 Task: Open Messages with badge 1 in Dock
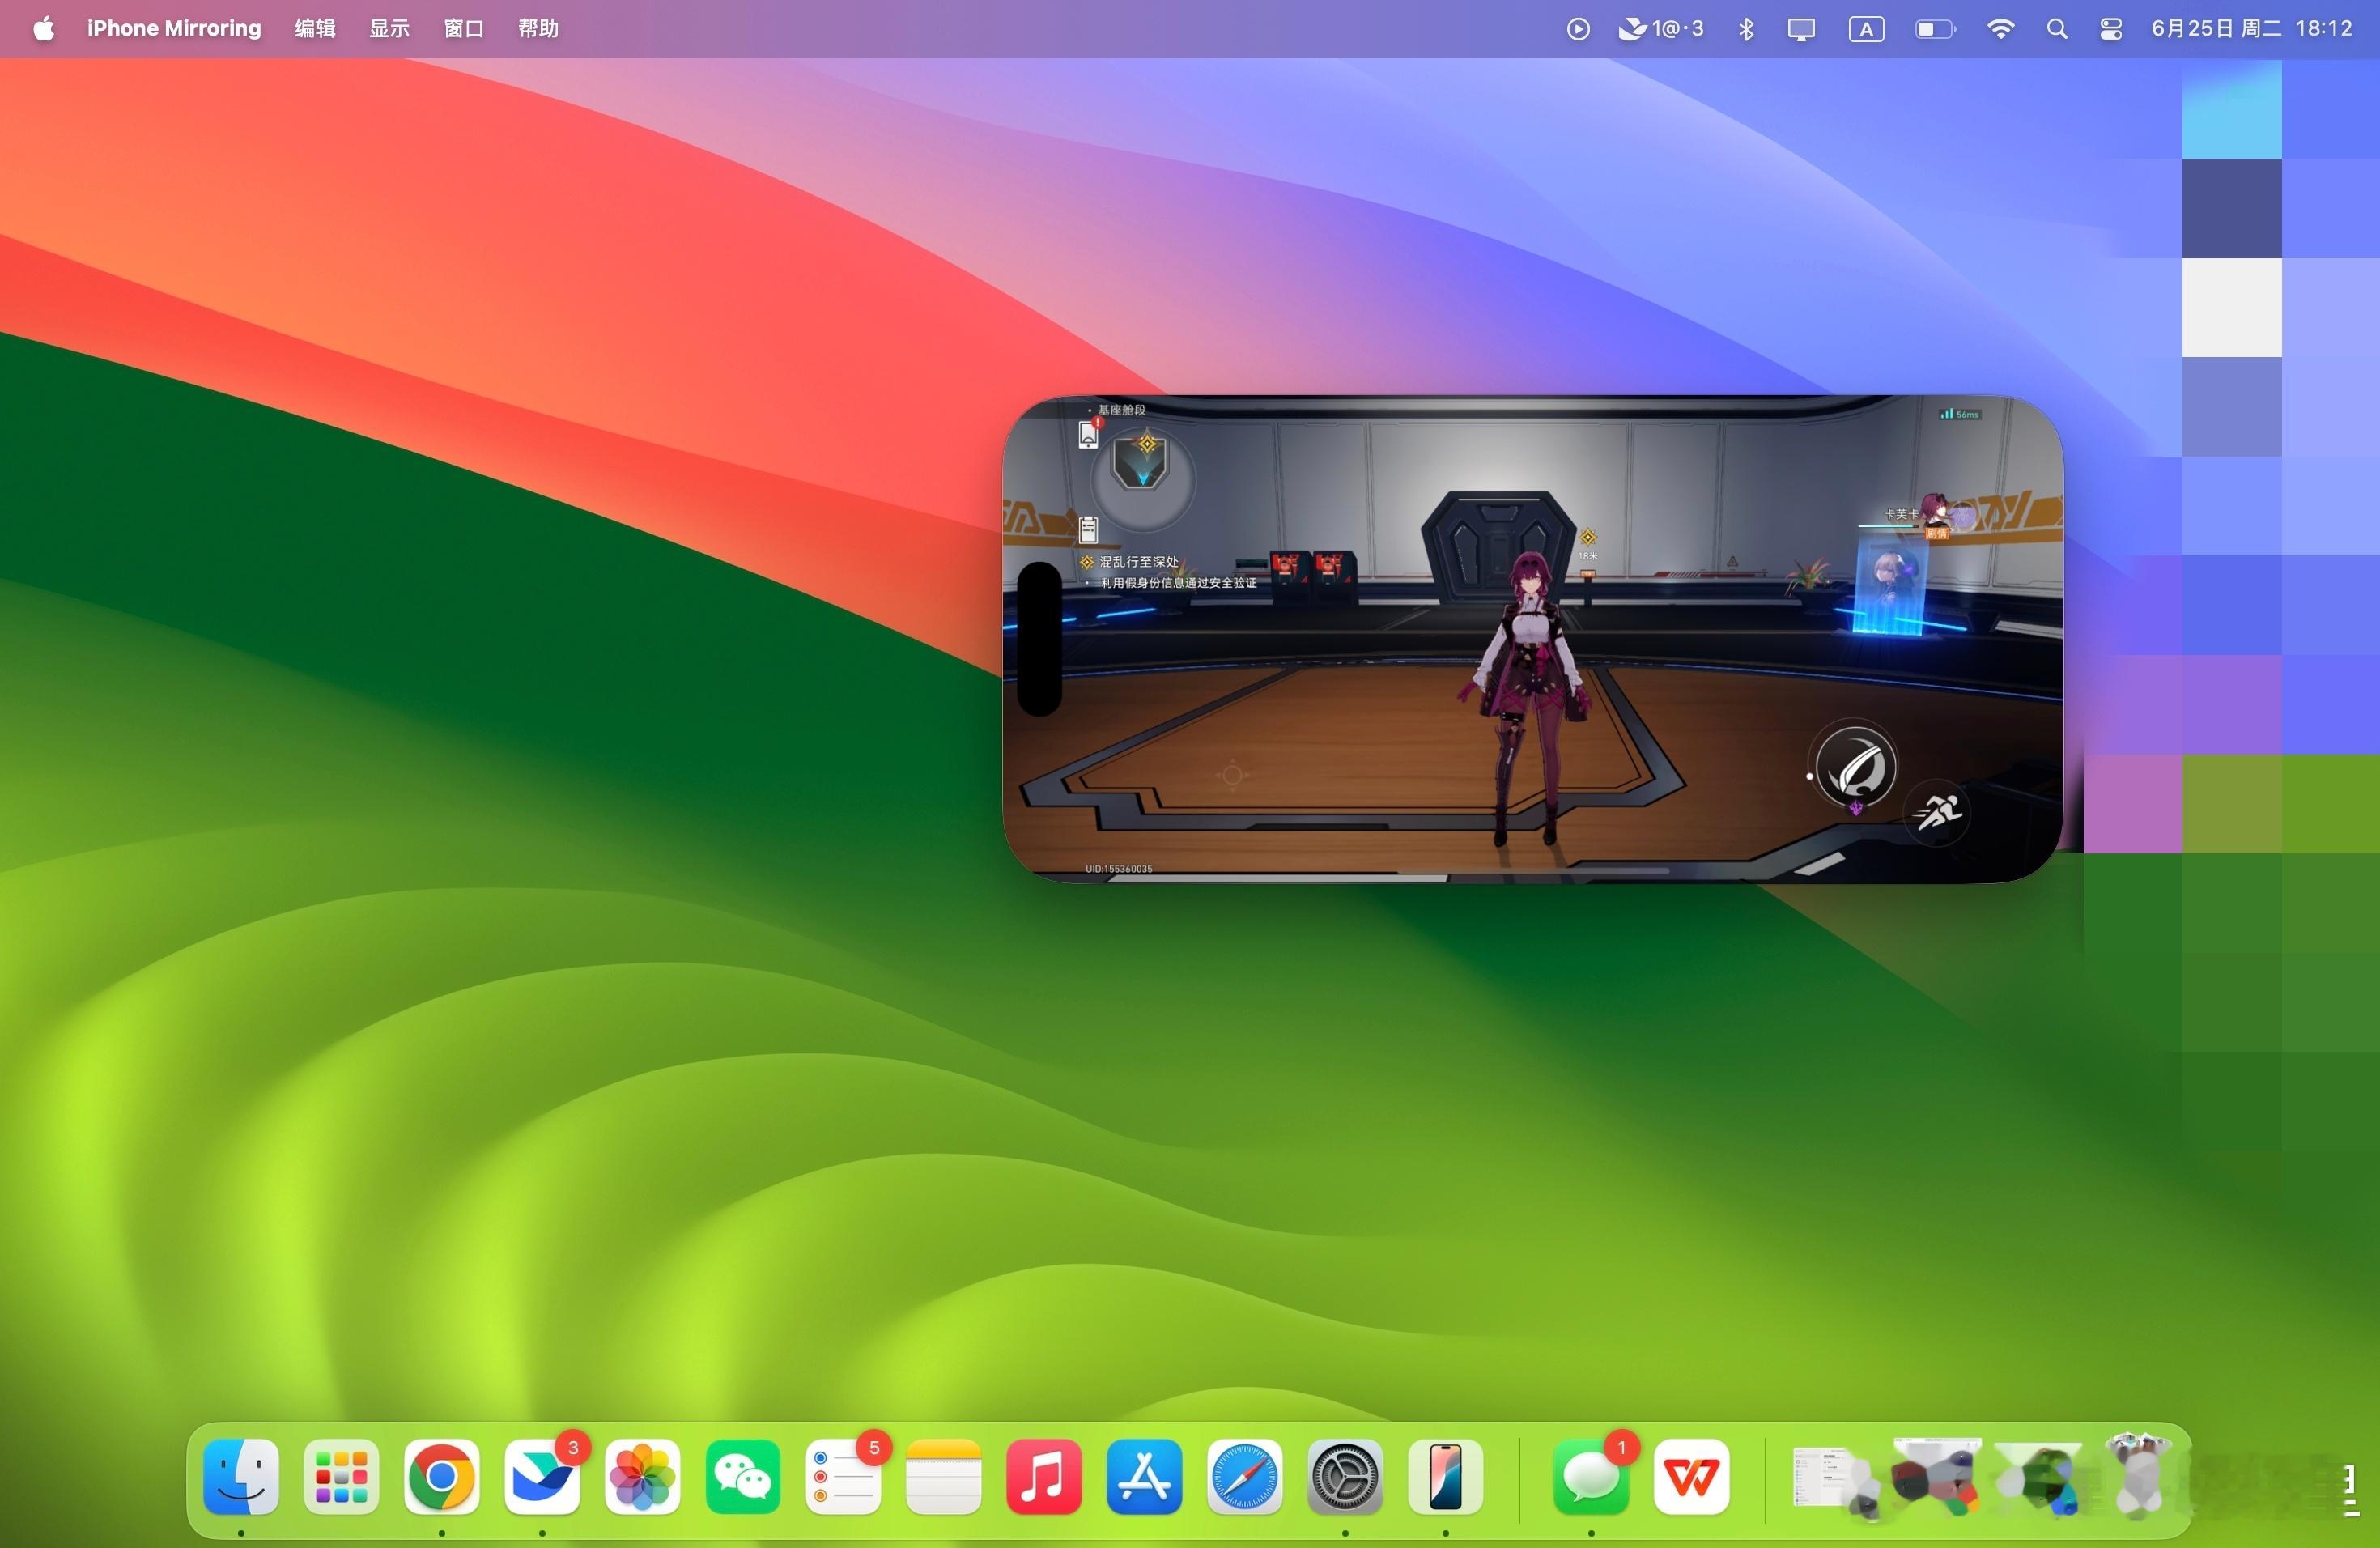click(1591, 1476)
